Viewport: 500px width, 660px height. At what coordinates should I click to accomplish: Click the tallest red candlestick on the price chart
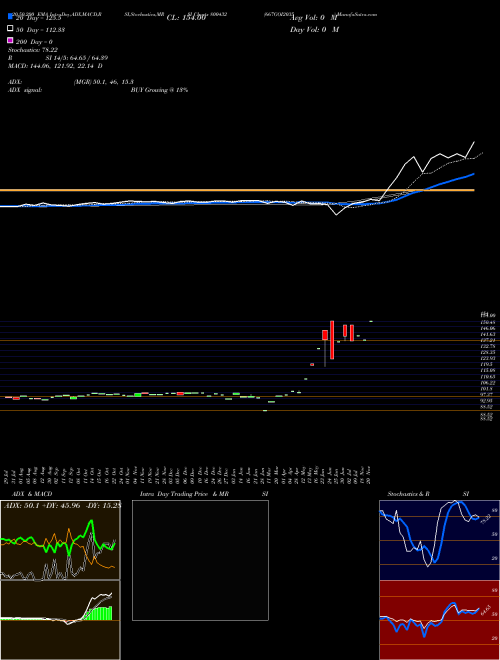332,340
